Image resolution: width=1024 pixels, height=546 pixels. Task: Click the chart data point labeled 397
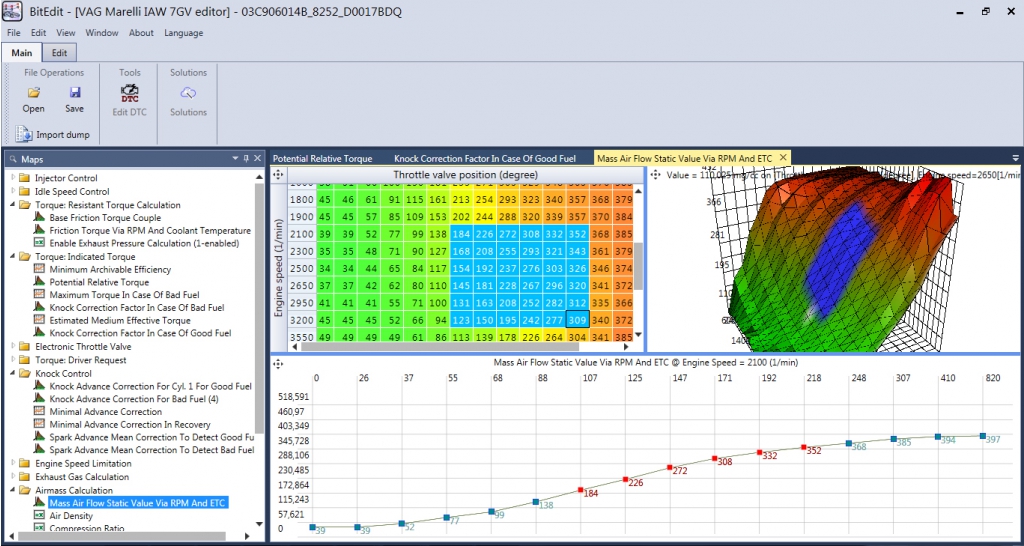tap(982, 436)
